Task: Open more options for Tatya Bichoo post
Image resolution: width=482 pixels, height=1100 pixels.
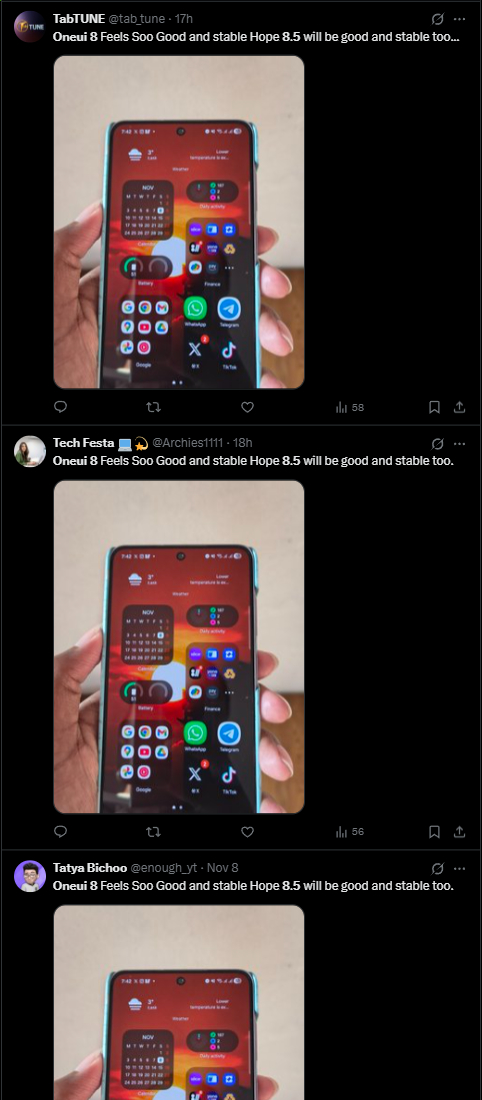Action: tap(460, 868)
